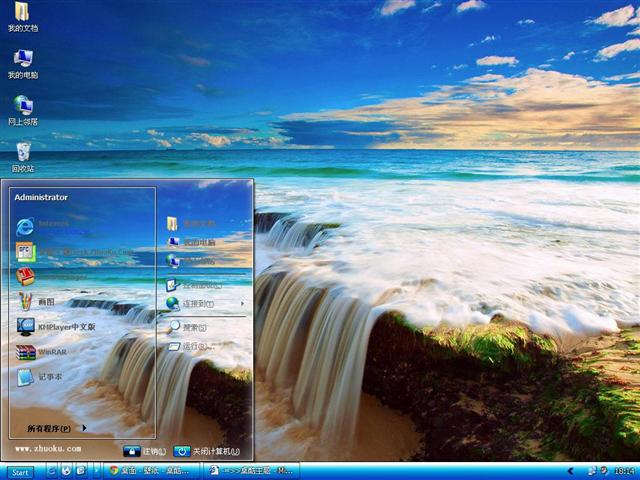Screen dimensions: 640x480
Task: Open the 网上邻居 desktop icon
Action: pyautogui.click(x=22, y=106)
